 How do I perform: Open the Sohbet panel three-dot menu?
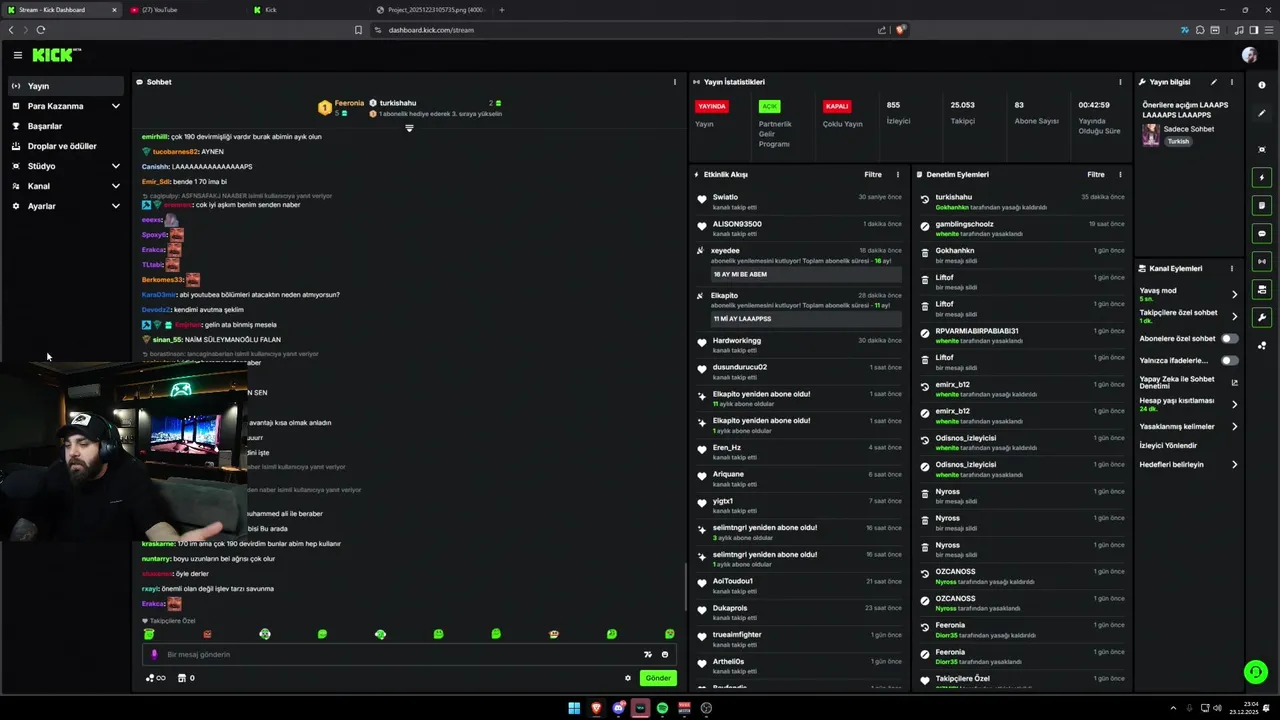point(675,82)
